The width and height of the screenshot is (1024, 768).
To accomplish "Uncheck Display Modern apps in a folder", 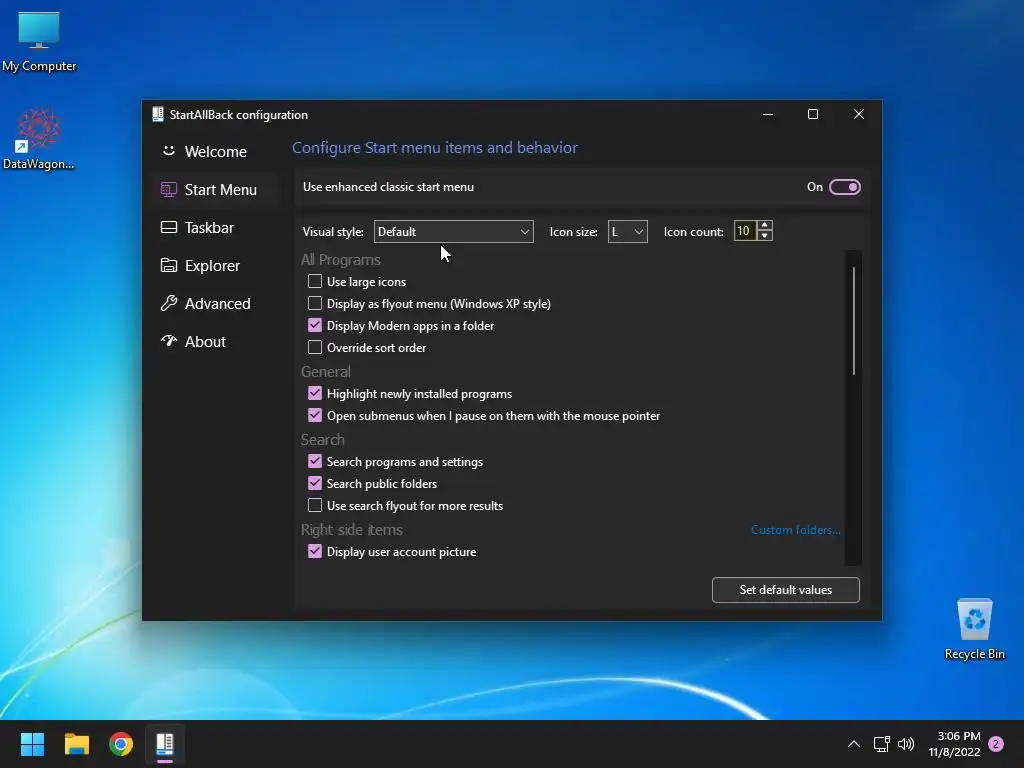I will tap(315, 325).
